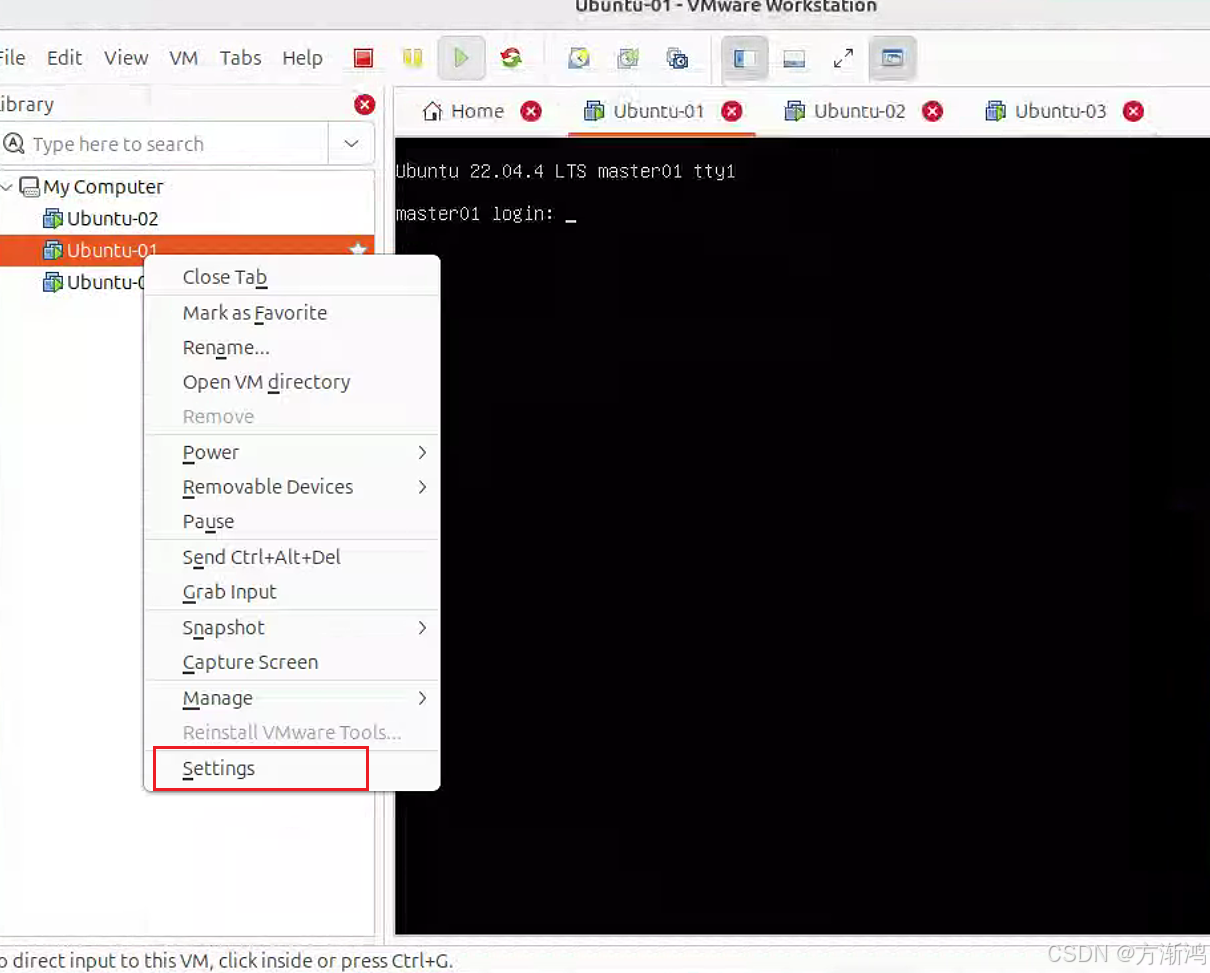Viewport: 1210px width, 973px height.
Task: Click the My Computer tree label
Action: pyautogui.click(x=103, y=187)
